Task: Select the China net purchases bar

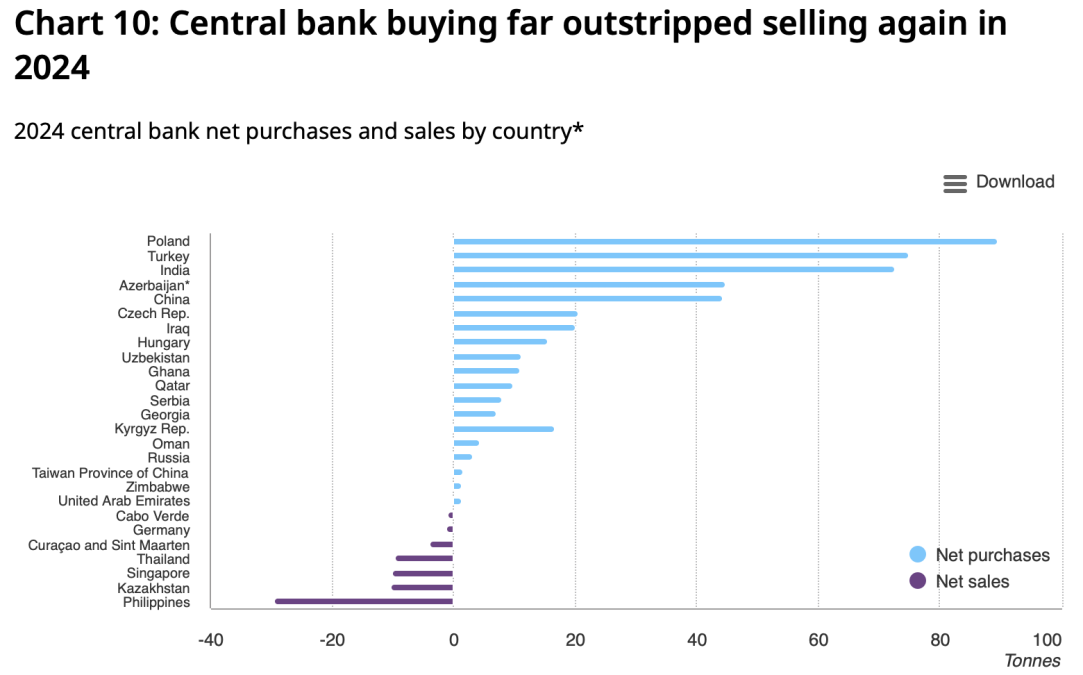Action: tap(588, 298)
